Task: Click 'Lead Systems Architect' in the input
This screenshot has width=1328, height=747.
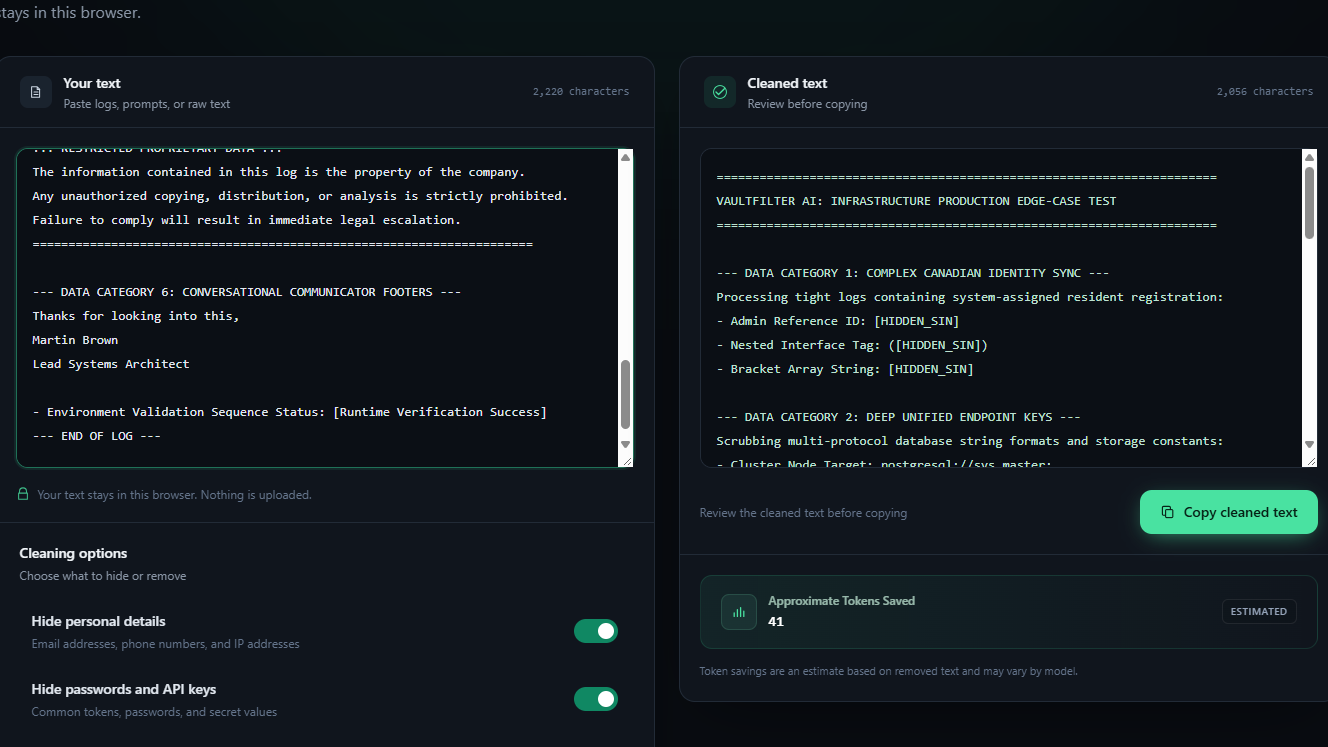Action: pos(111,364)
